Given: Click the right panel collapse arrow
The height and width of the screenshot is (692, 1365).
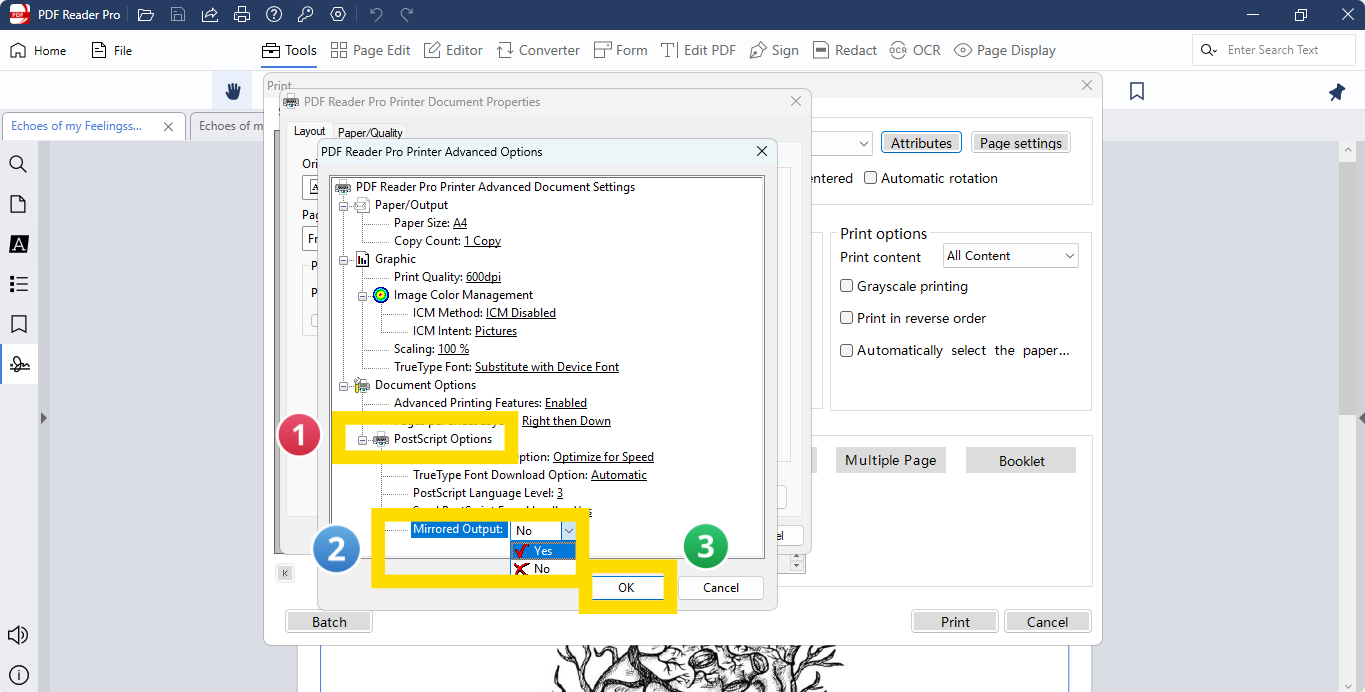Looking at the screenshot, I should (1361, 418).
